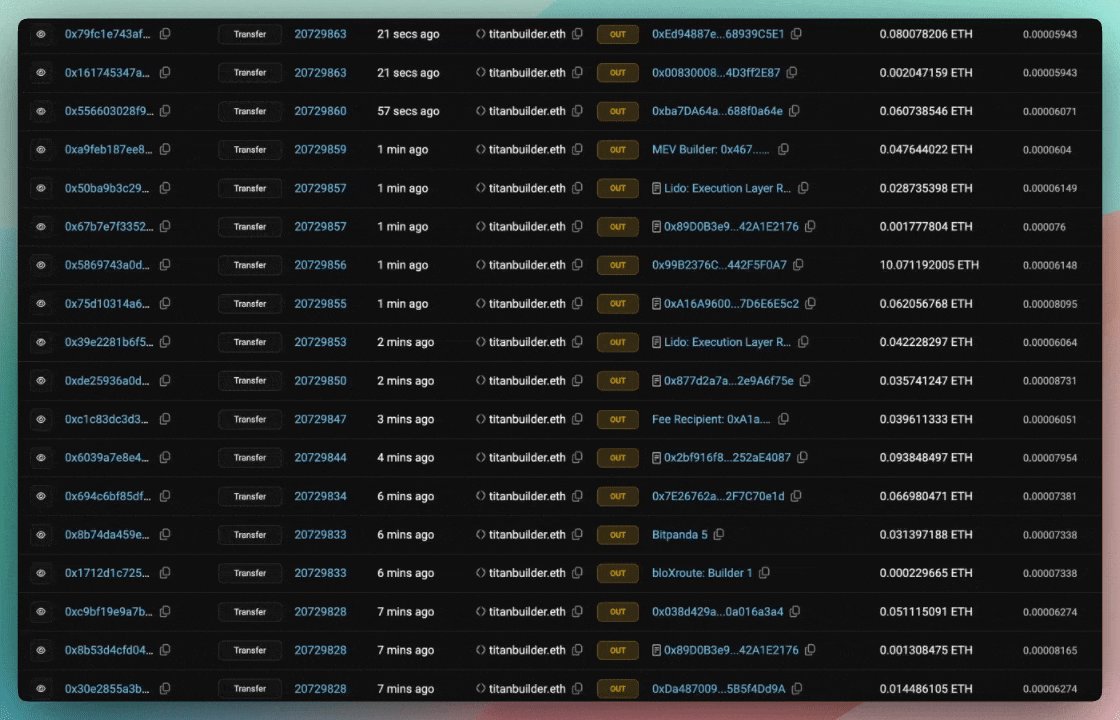1120x720 pixels.
Task: Open transaction 0x8b53d4cfd04 details
Action: click(109, 650)
